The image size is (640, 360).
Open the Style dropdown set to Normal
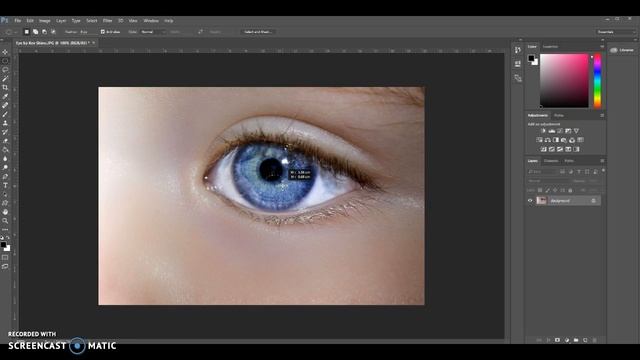(x=153, y=32)
